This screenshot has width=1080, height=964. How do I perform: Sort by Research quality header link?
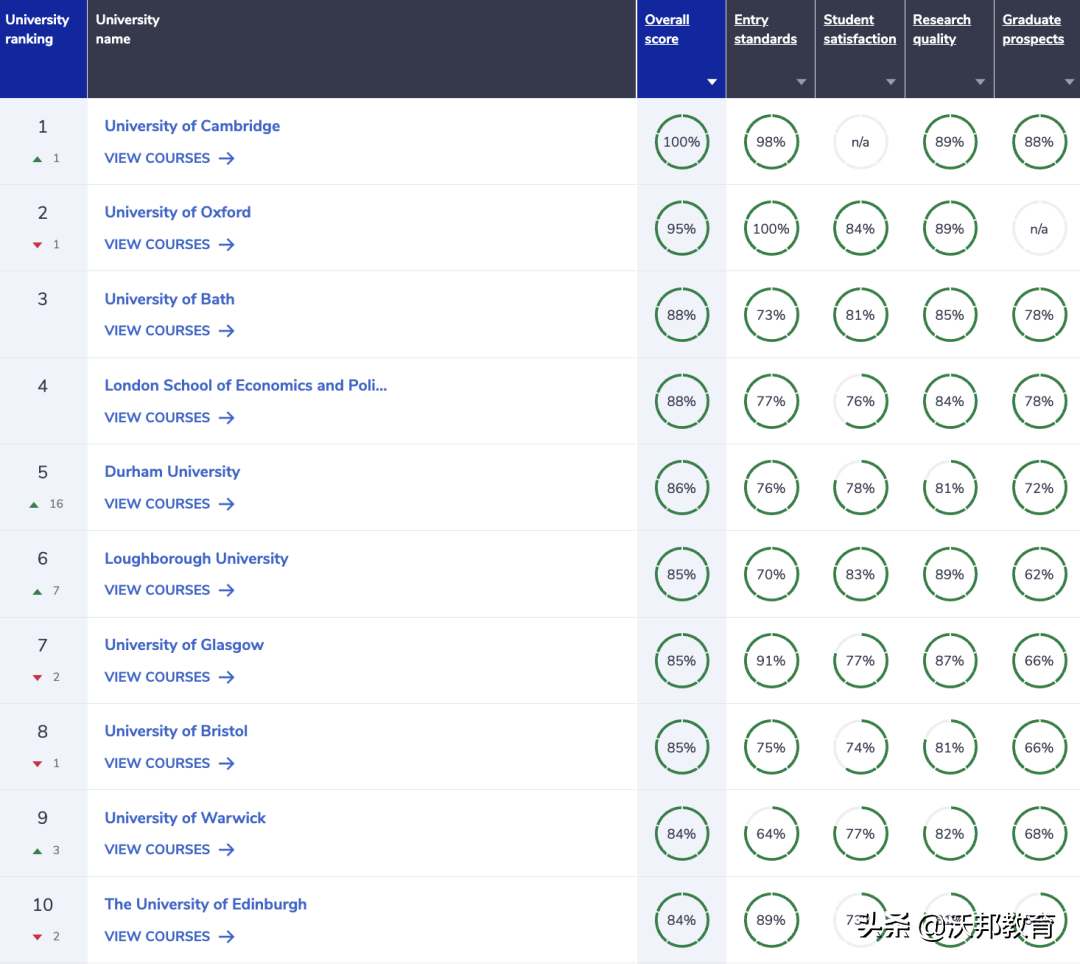point(942,30)
